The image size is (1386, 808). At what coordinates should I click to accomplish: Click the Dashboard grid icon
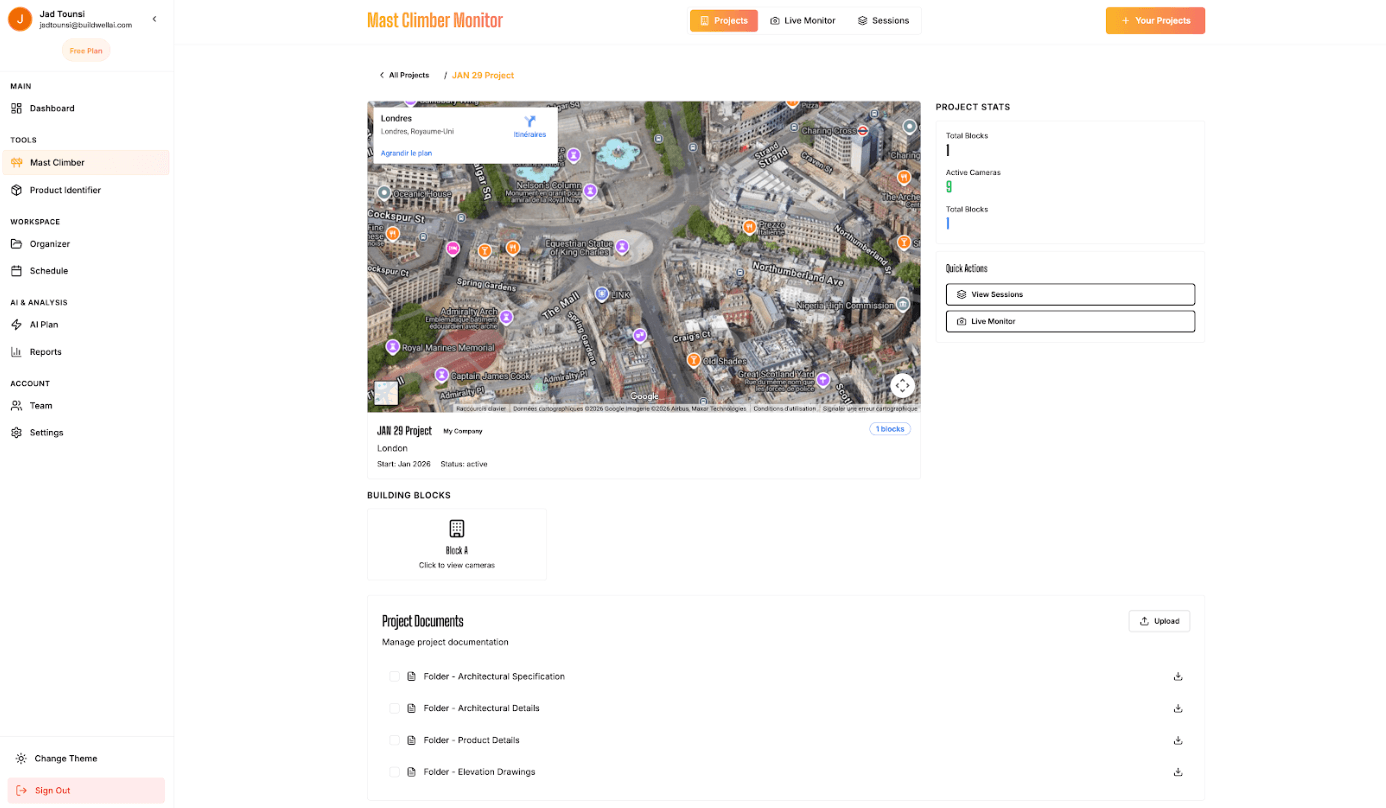[x=17, y=108]
